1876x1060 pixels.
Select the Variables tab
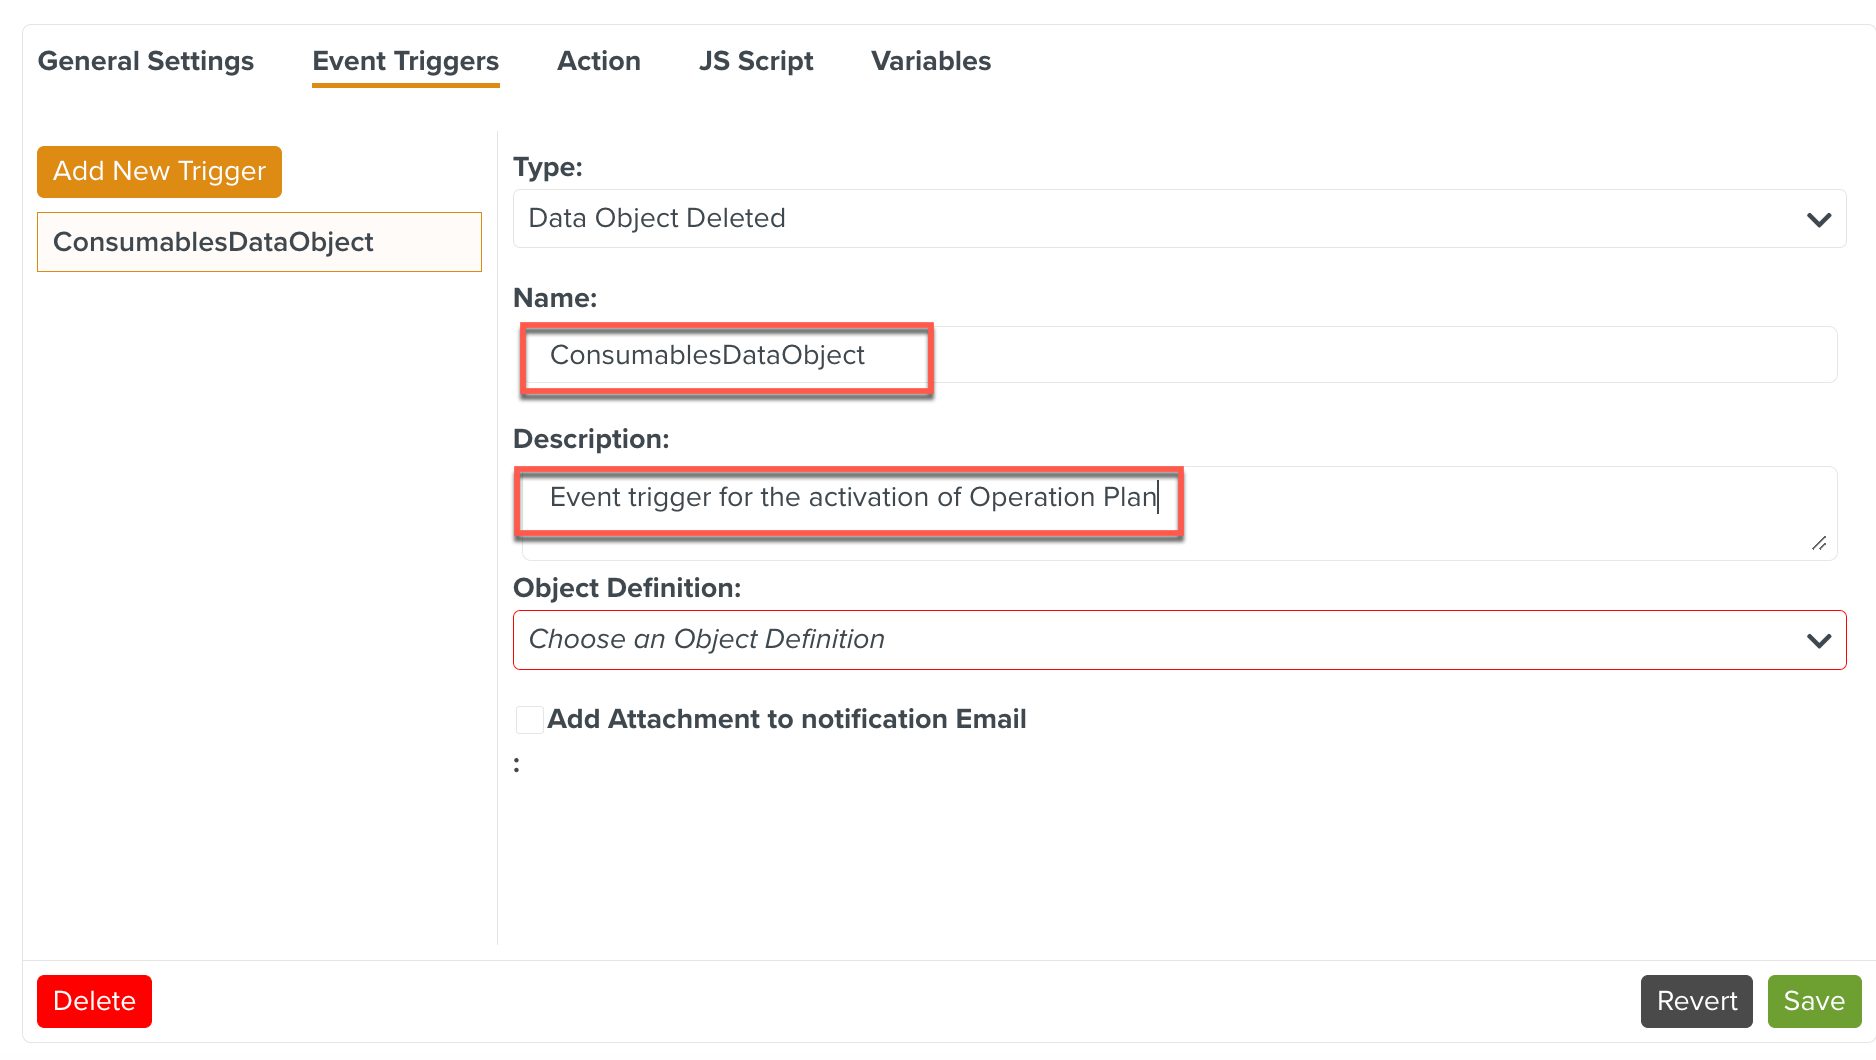coord(930,61)
